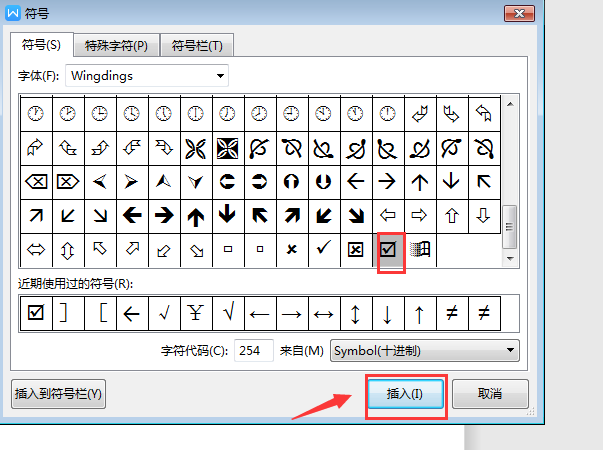The height and width of the screenshot is (450, 603).
Task: Open the Symbol(十进制) source dropdown
Action: tap(425, 350)
